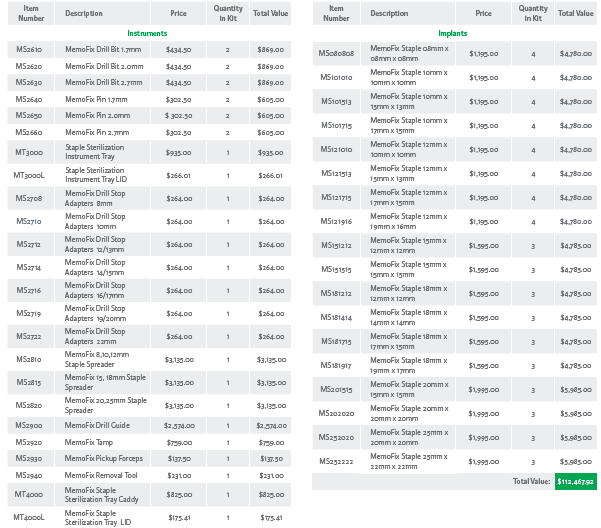Screen dimensions: 601x528
Task: Click the Description header in the left table
Action: click(84, 13)
